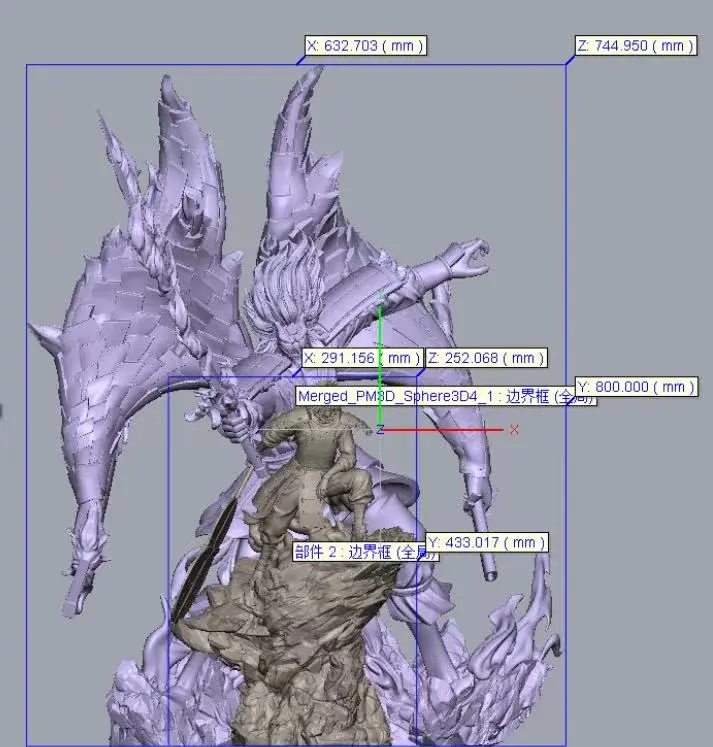This screenshot has height=747, width=713.
Task: Click the Y: 433.017 (mm) dimension label
Action: [x=486, y=542]
